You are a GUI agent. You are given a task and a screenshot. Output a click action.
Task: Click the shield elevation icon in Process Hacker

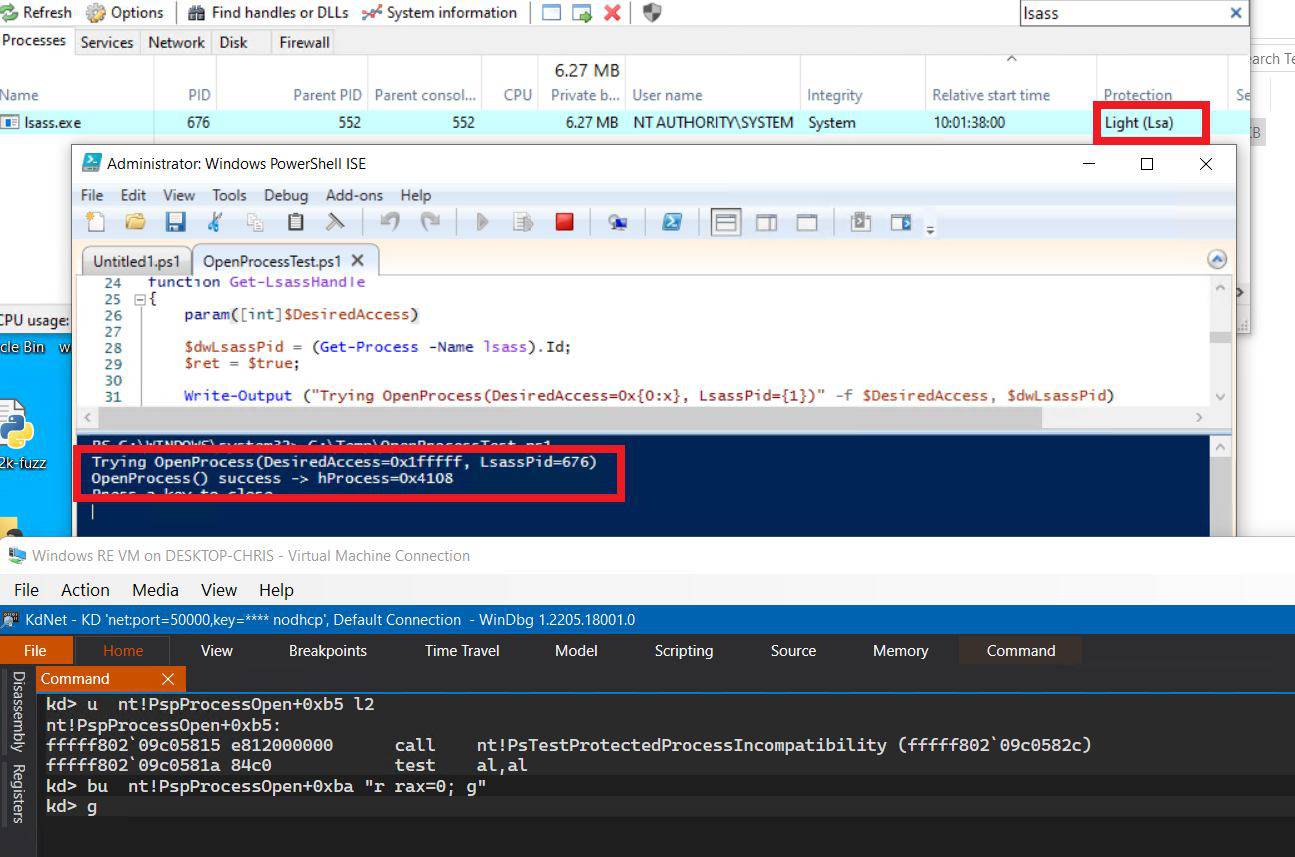pyautogui.click(x=651, y=12)
